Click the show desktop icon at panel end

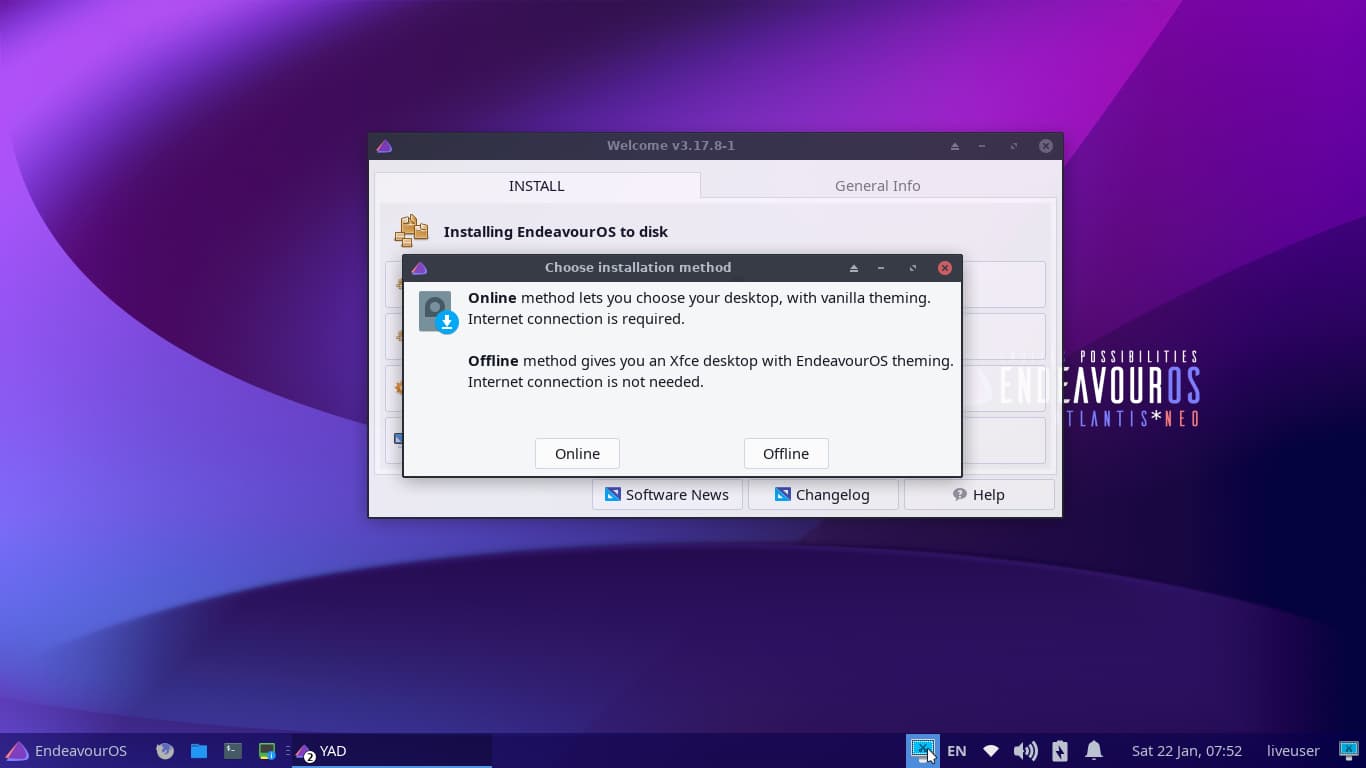click(x=1348, y=751)
